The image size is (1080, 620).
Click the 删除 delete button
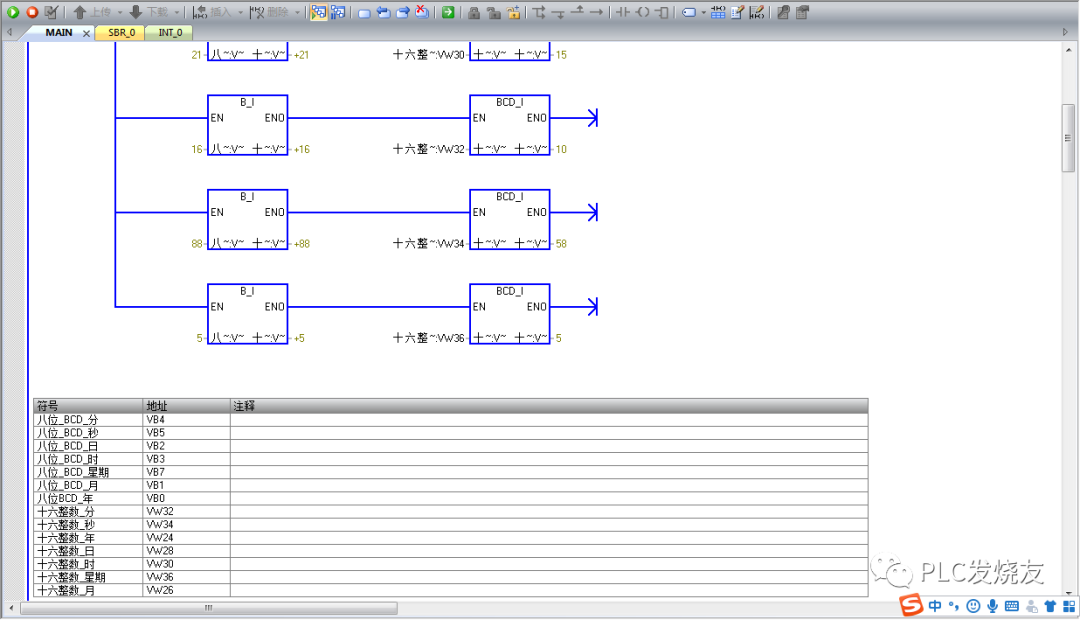tap(268, 12)
